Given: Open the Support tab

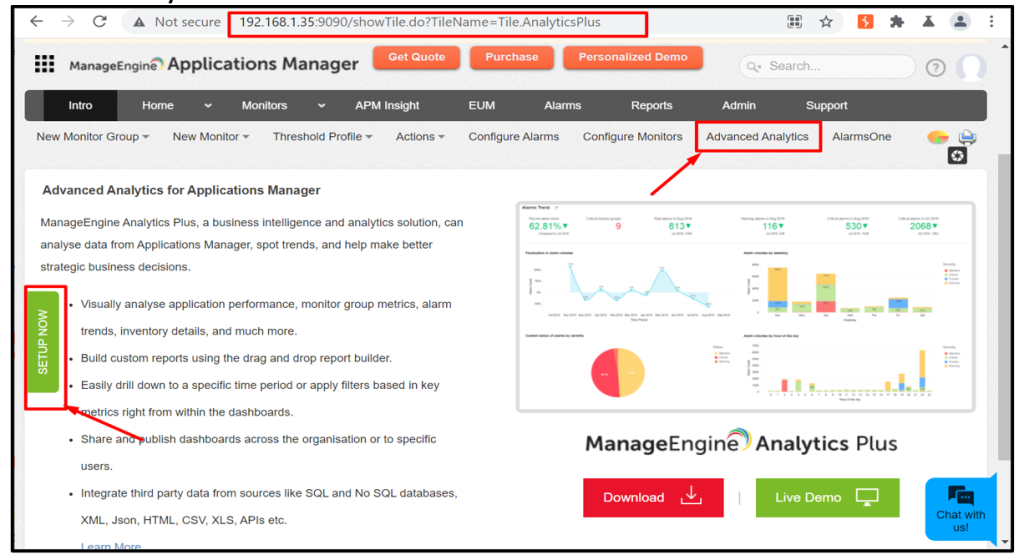Looking at the screenshot, I should pyautogui.click(x=827, y=106).
